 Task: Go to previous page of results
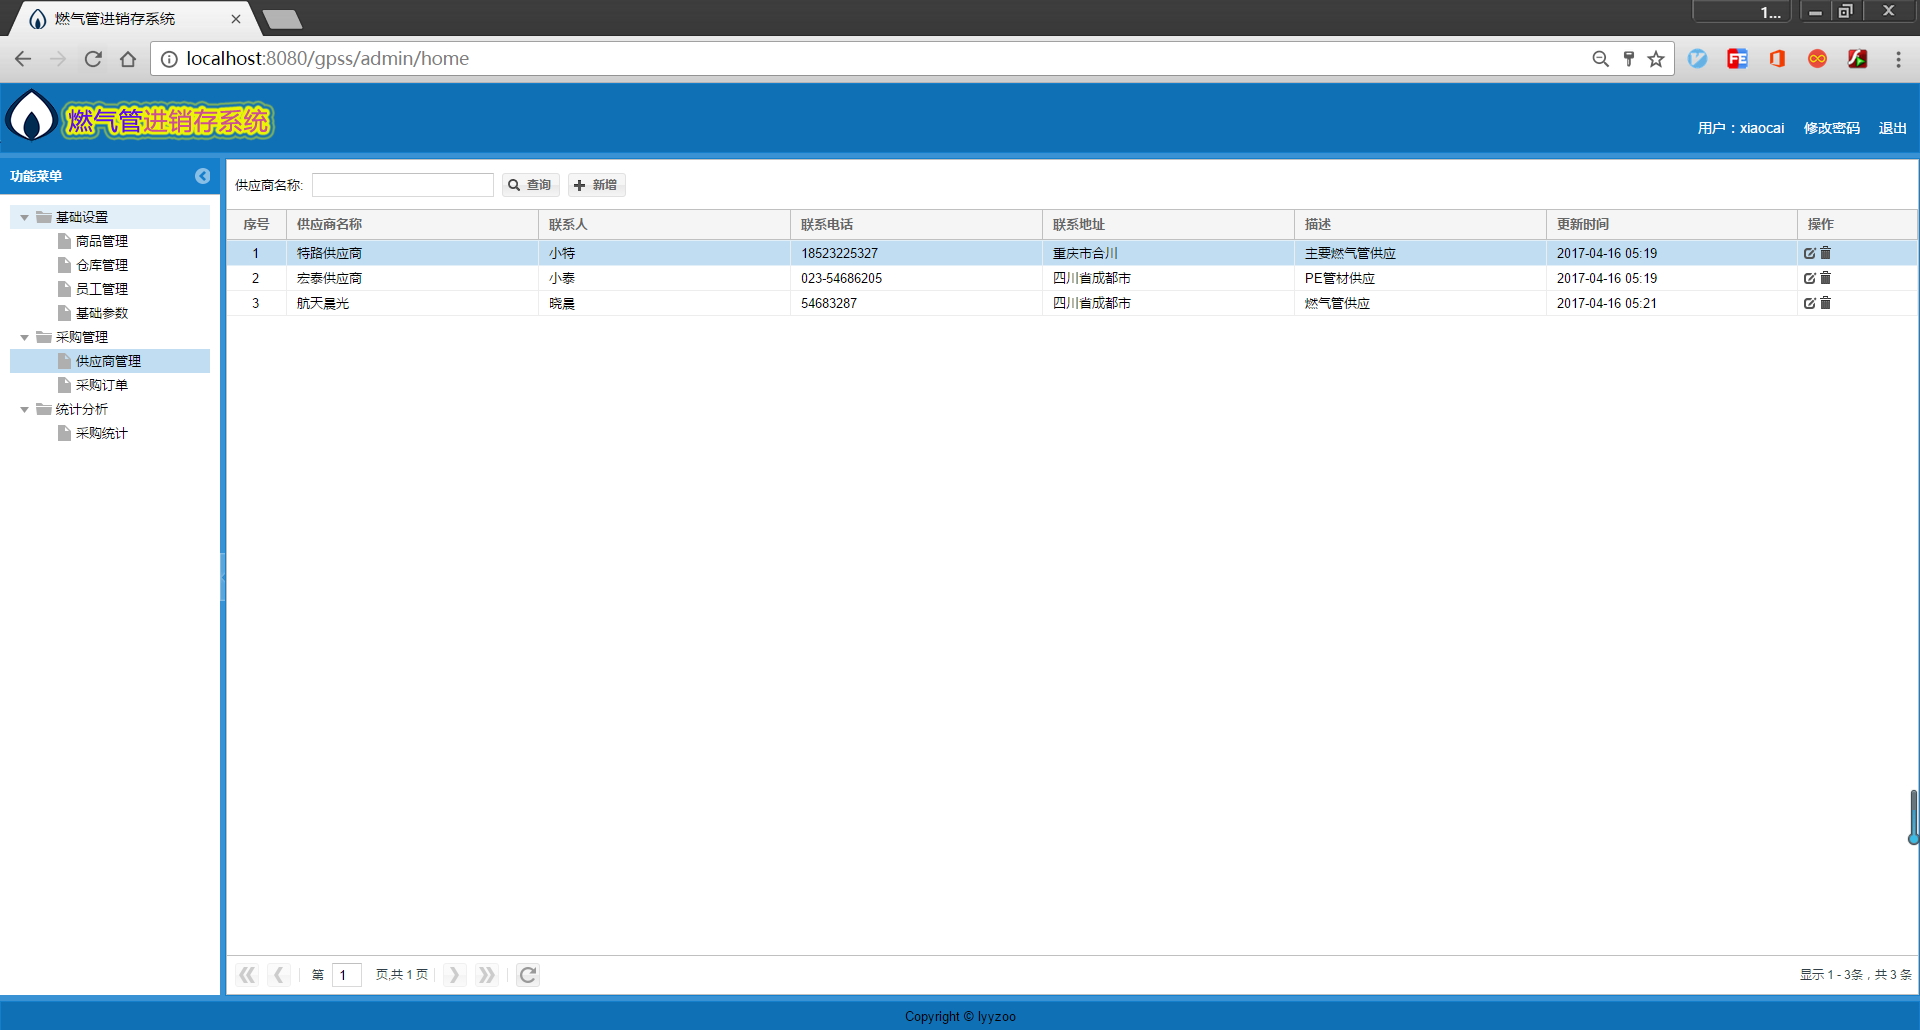click(x=279, y=975)
